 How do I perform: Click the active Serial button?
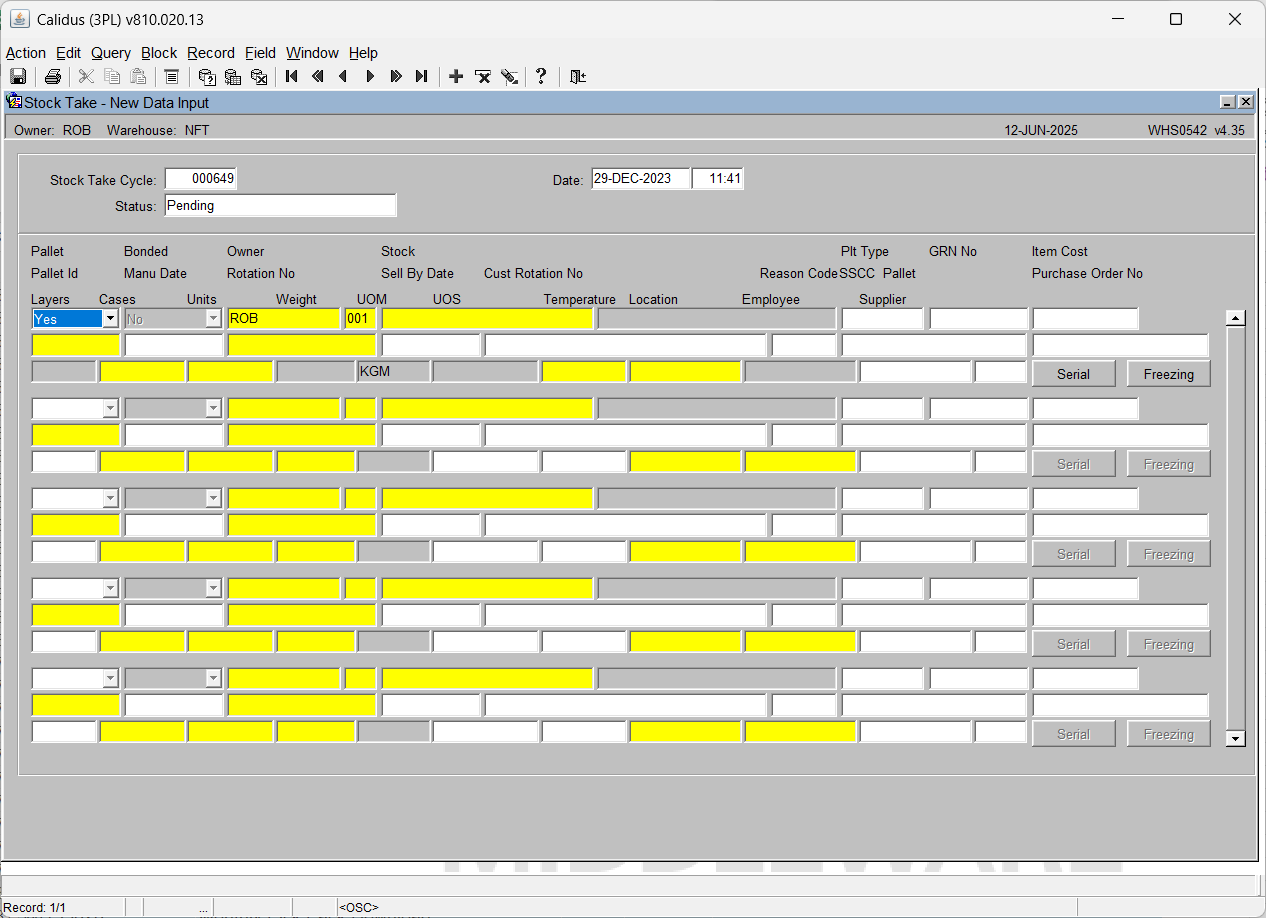pos(1073,374)
